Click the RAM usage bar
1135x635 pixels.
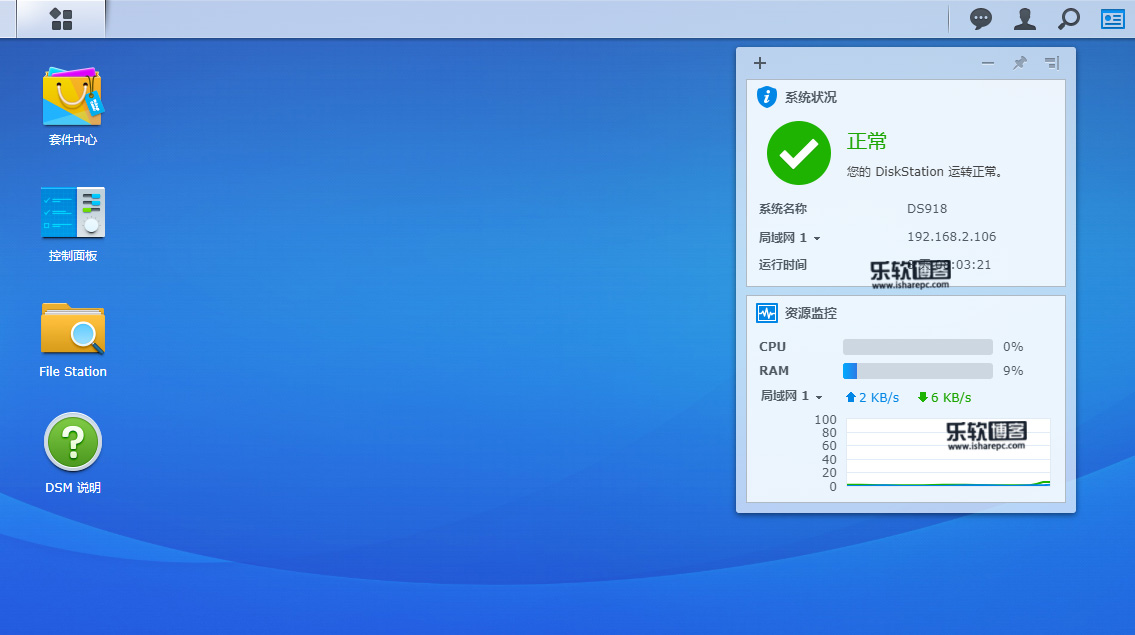pyautogui.click(x=918, y=371)
